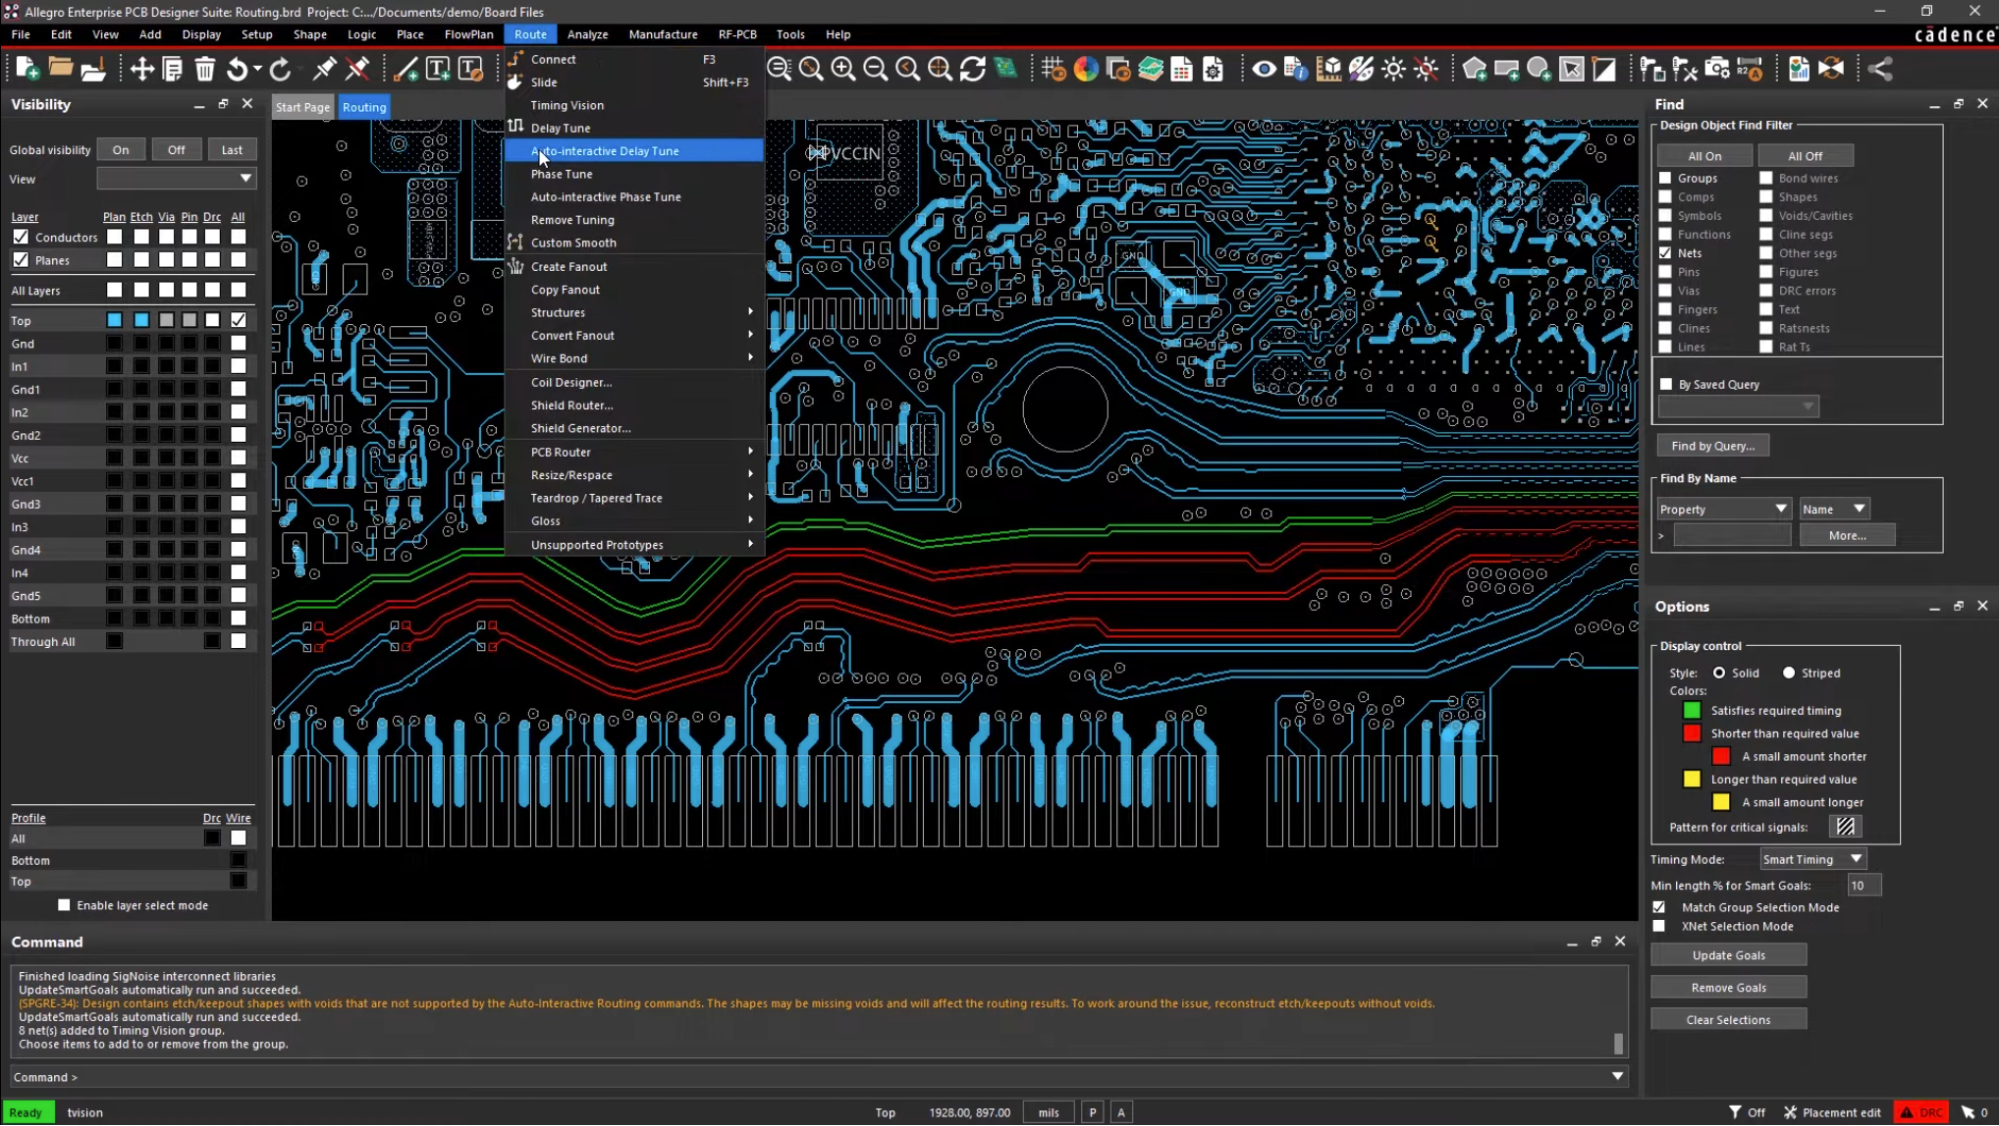Open the Share icon on the toolbar

1880,69
